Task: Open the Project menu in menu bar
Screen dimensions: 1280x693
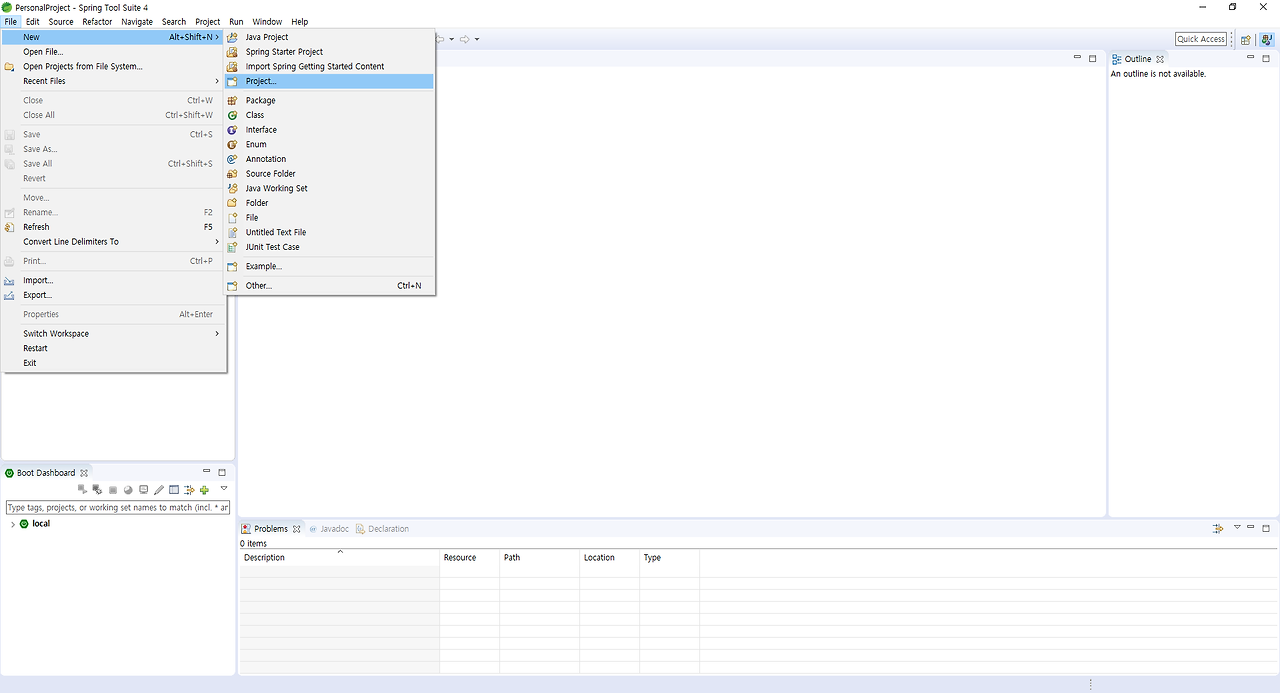Action: [208, 22]
